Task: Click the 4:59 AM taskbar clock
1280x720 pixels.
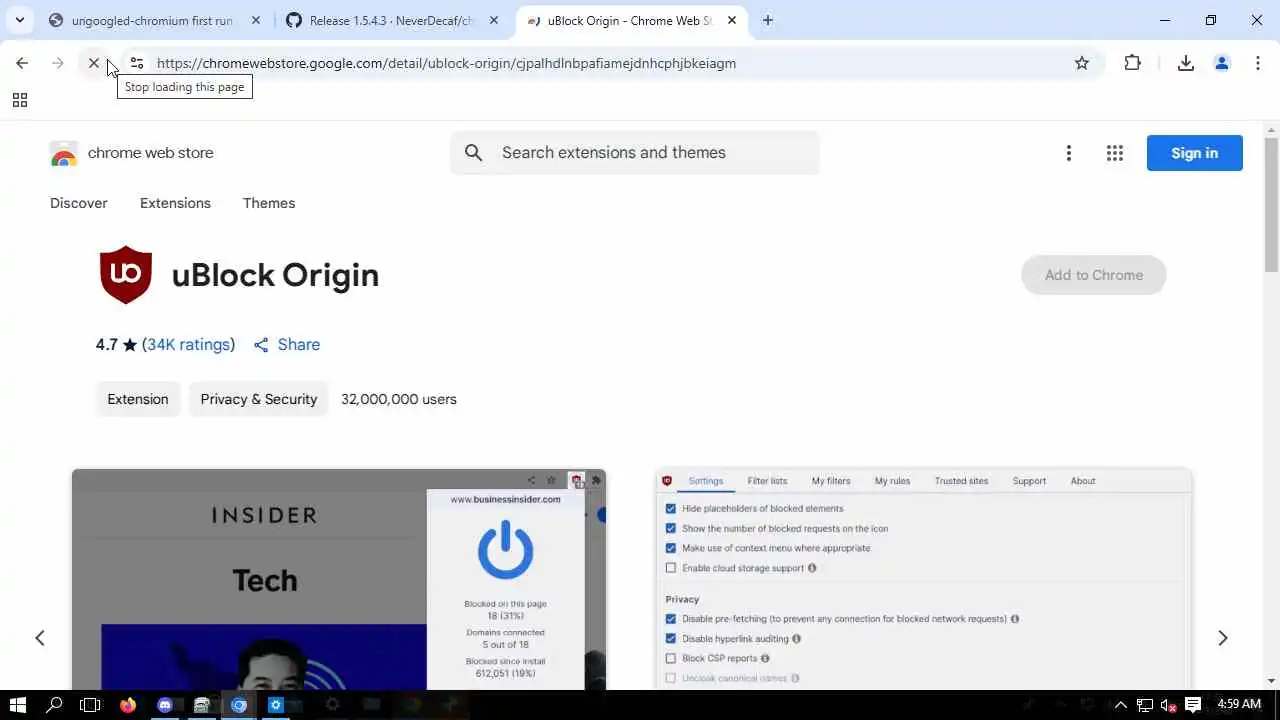Action: (x=1238, y=705)
